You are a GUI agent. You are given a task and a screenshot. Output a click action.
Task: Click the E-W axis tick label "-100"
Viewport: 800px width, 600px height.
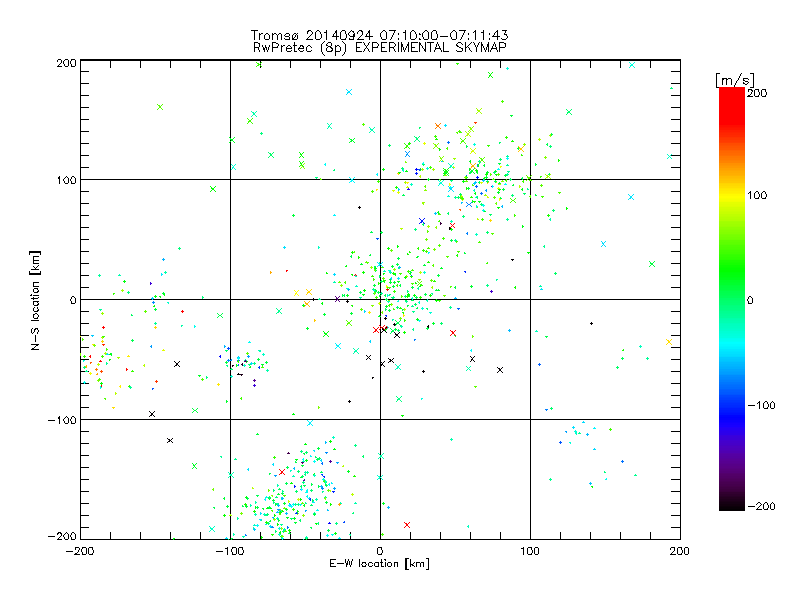(230, 551)
